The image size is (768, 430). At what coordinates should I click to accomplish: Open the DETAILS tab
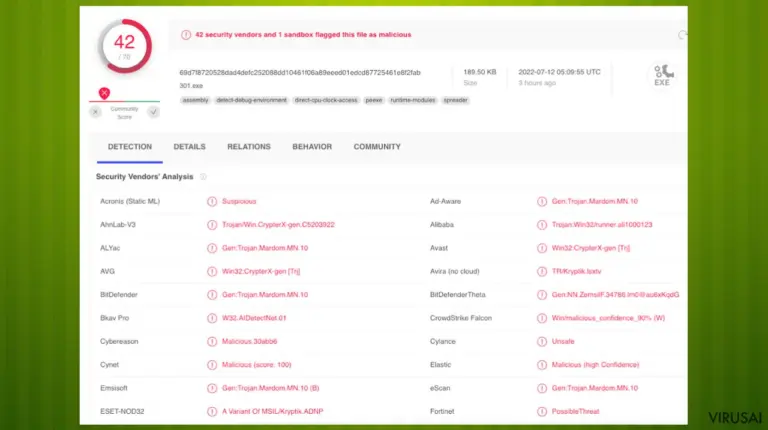point(190,147)
